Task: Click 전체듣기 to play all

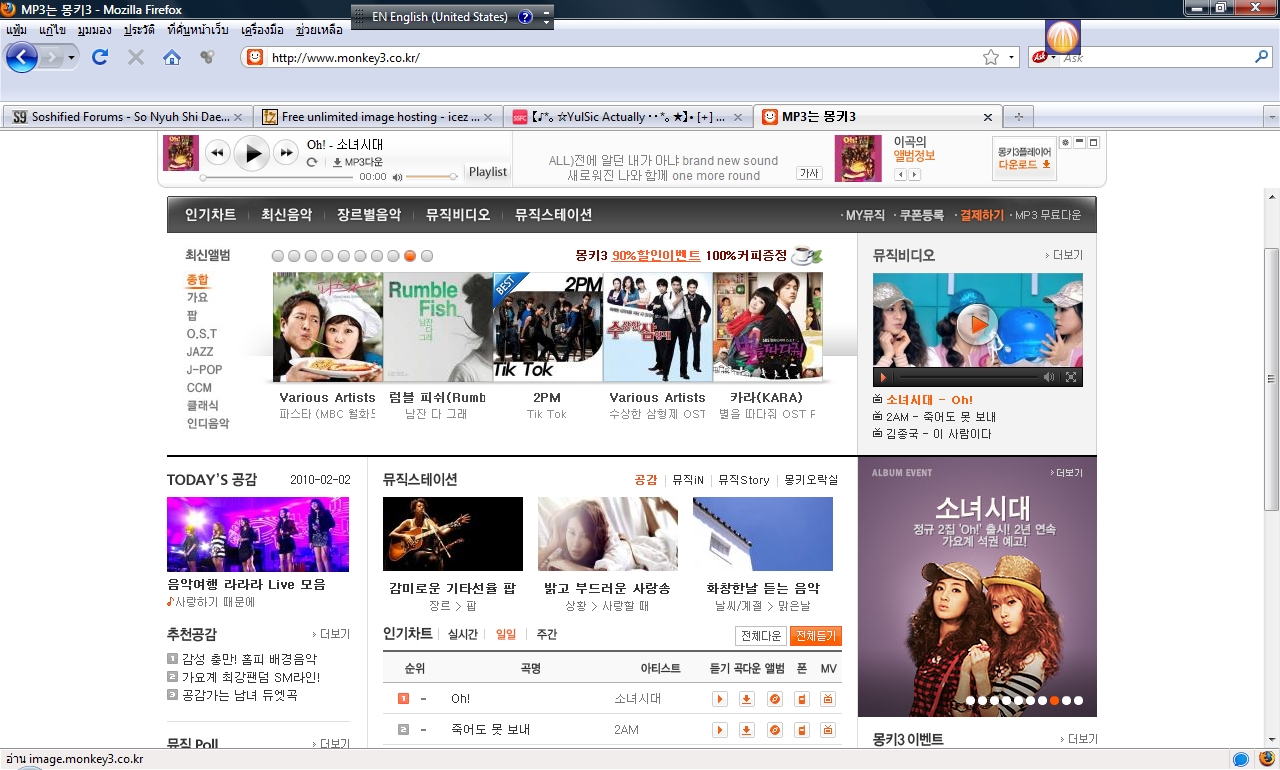Action: 816,636
